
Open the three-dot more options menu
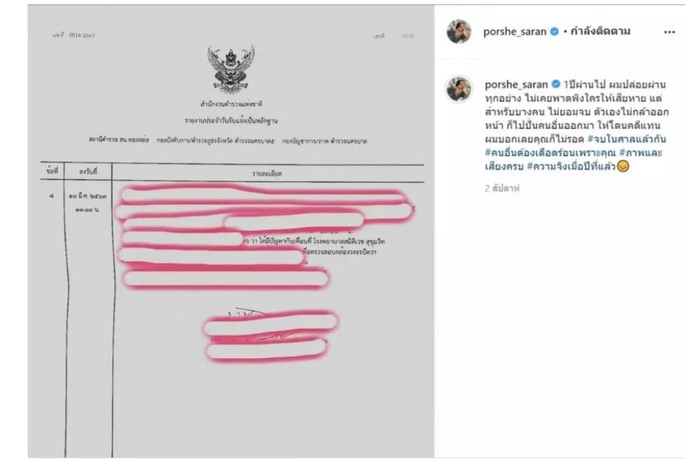[x=669, y=32]
